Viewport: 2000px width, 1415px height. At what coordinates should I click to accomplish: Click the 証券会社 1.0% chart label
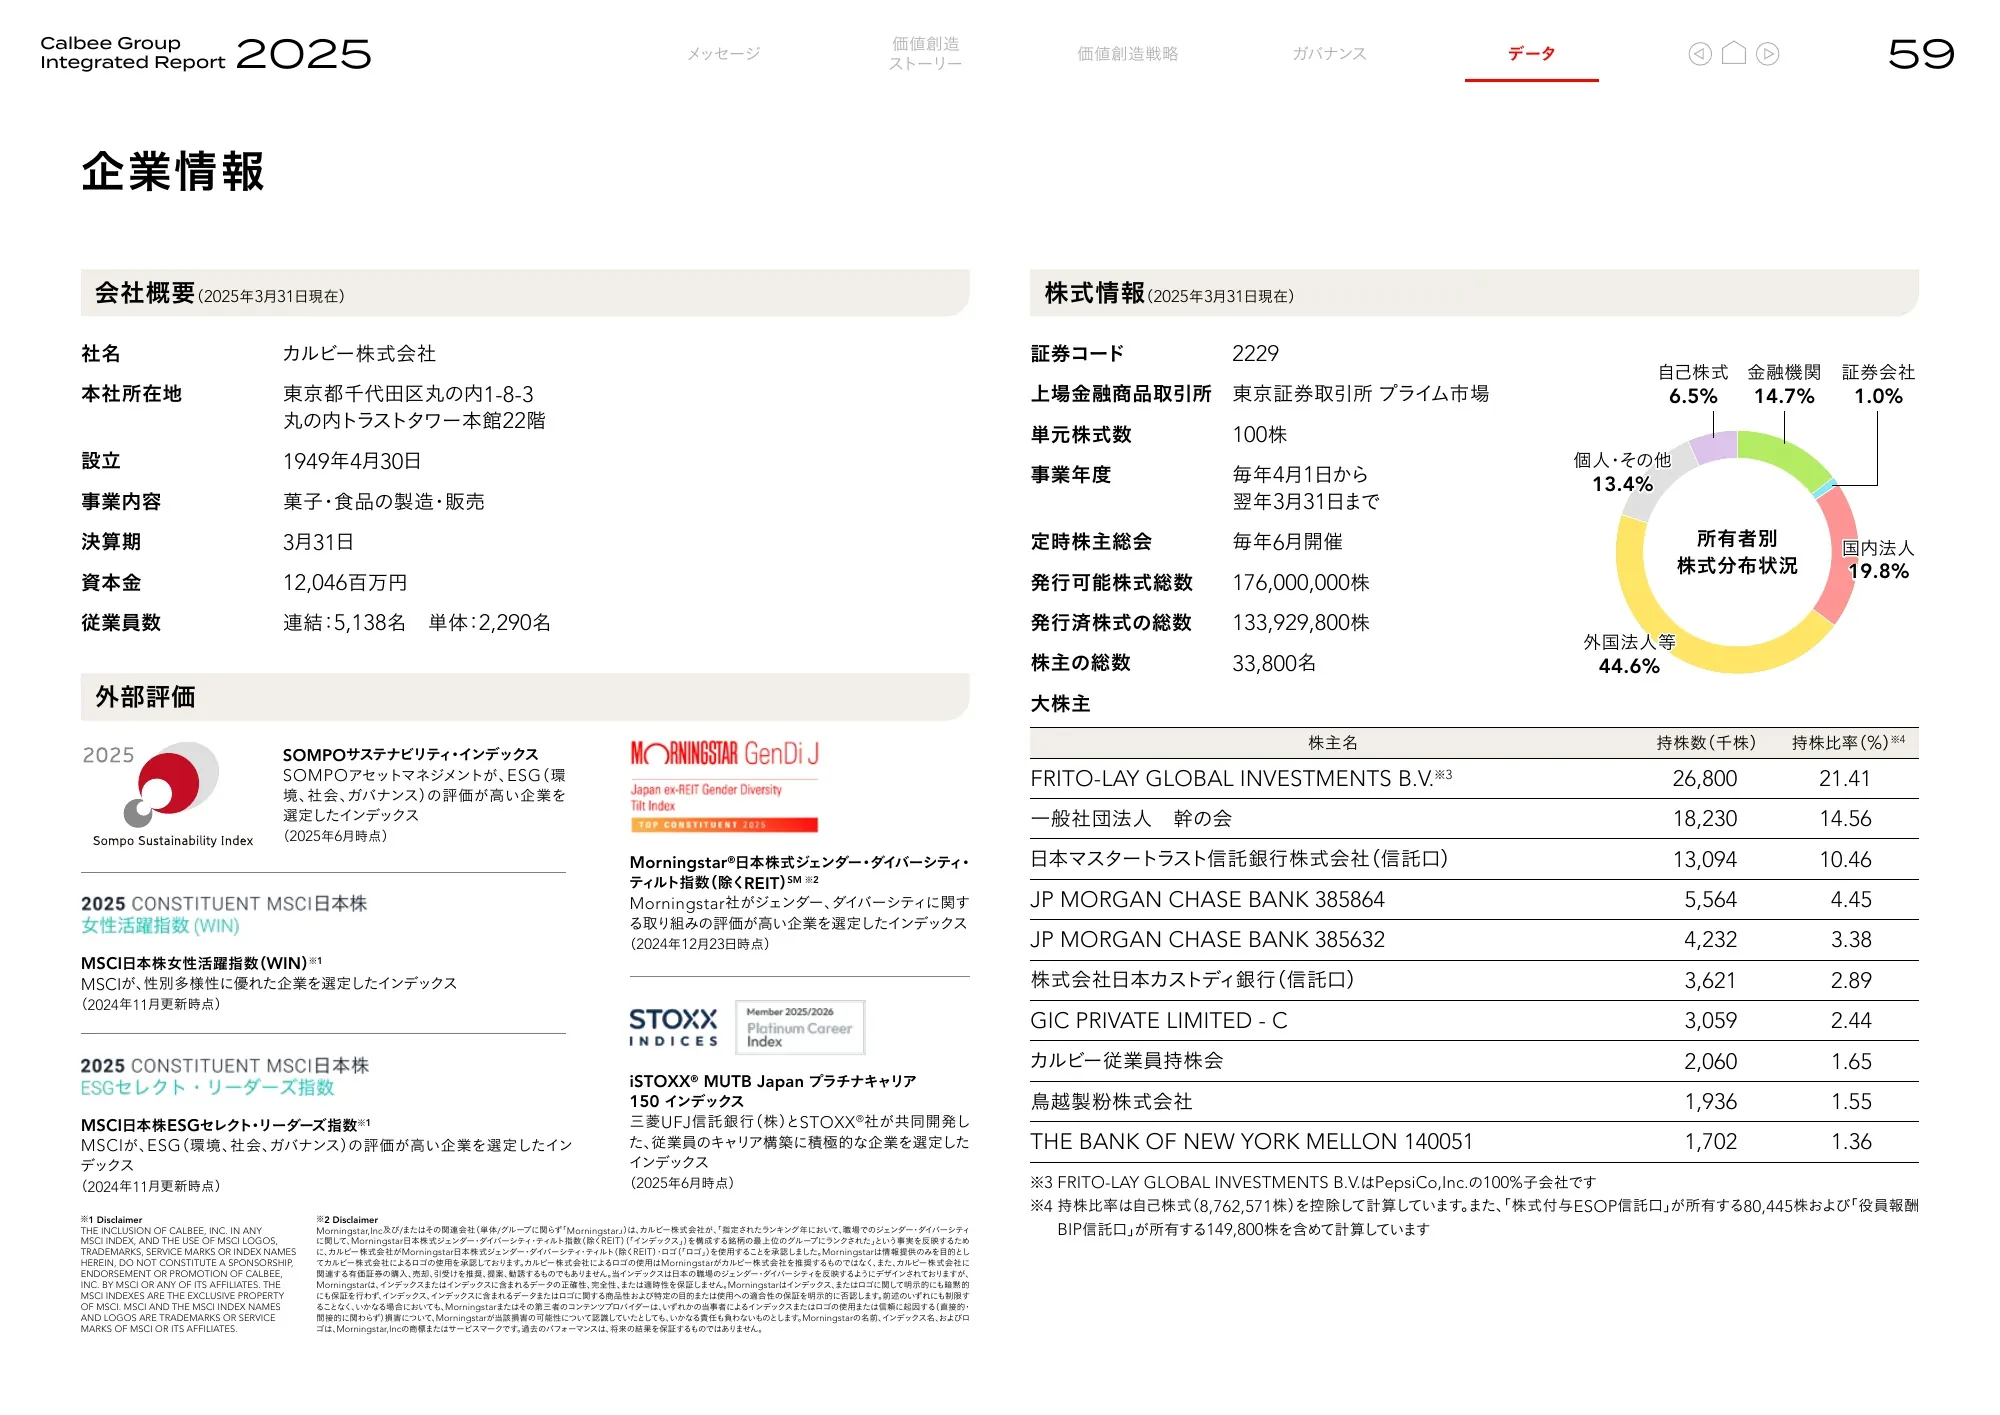tap(1878, 384)
